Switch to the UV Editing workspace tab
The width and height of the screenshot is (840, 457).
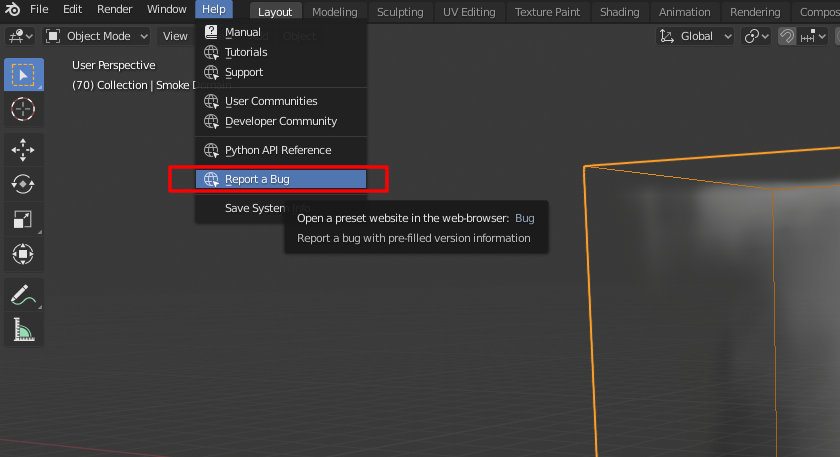[469, 12]
